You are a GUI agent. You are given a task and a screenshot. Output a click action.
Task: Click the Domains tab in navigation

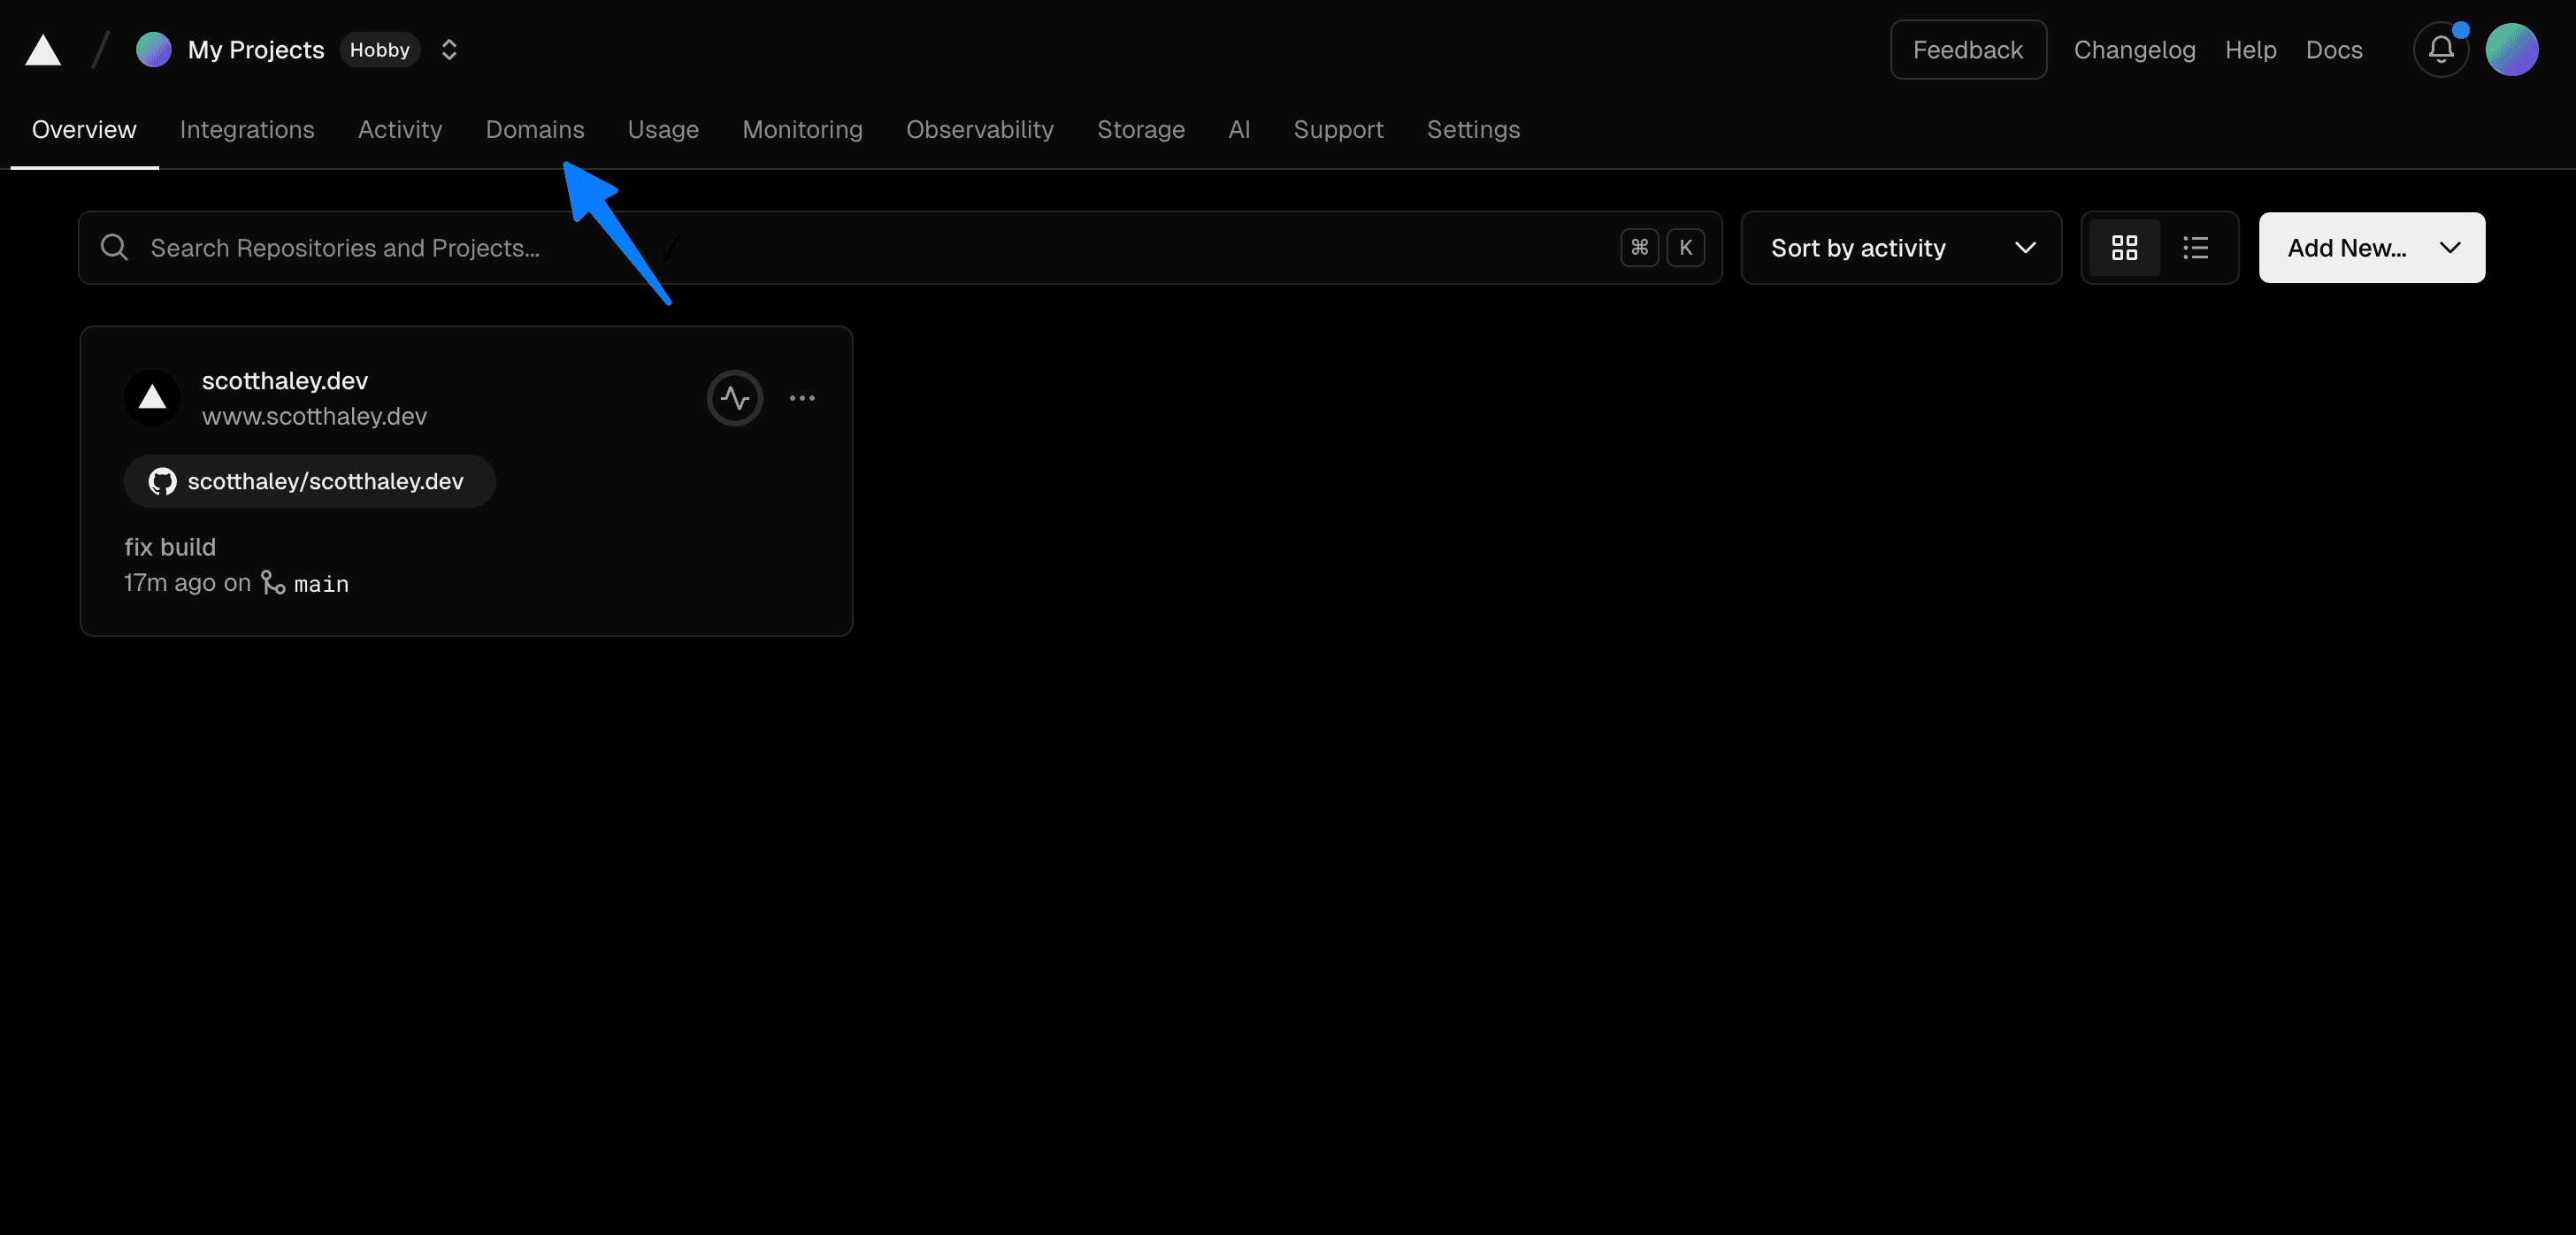[534, 128]
